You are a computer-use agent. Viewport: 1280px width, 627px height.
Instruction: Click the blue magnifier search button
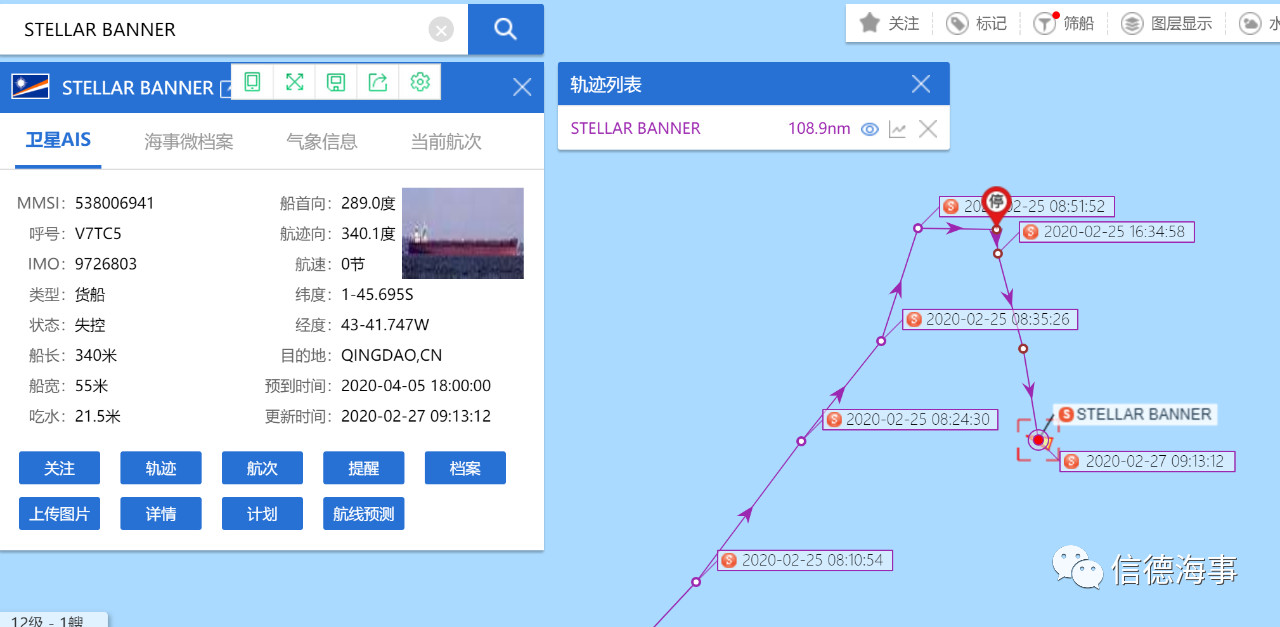(505, 29)
